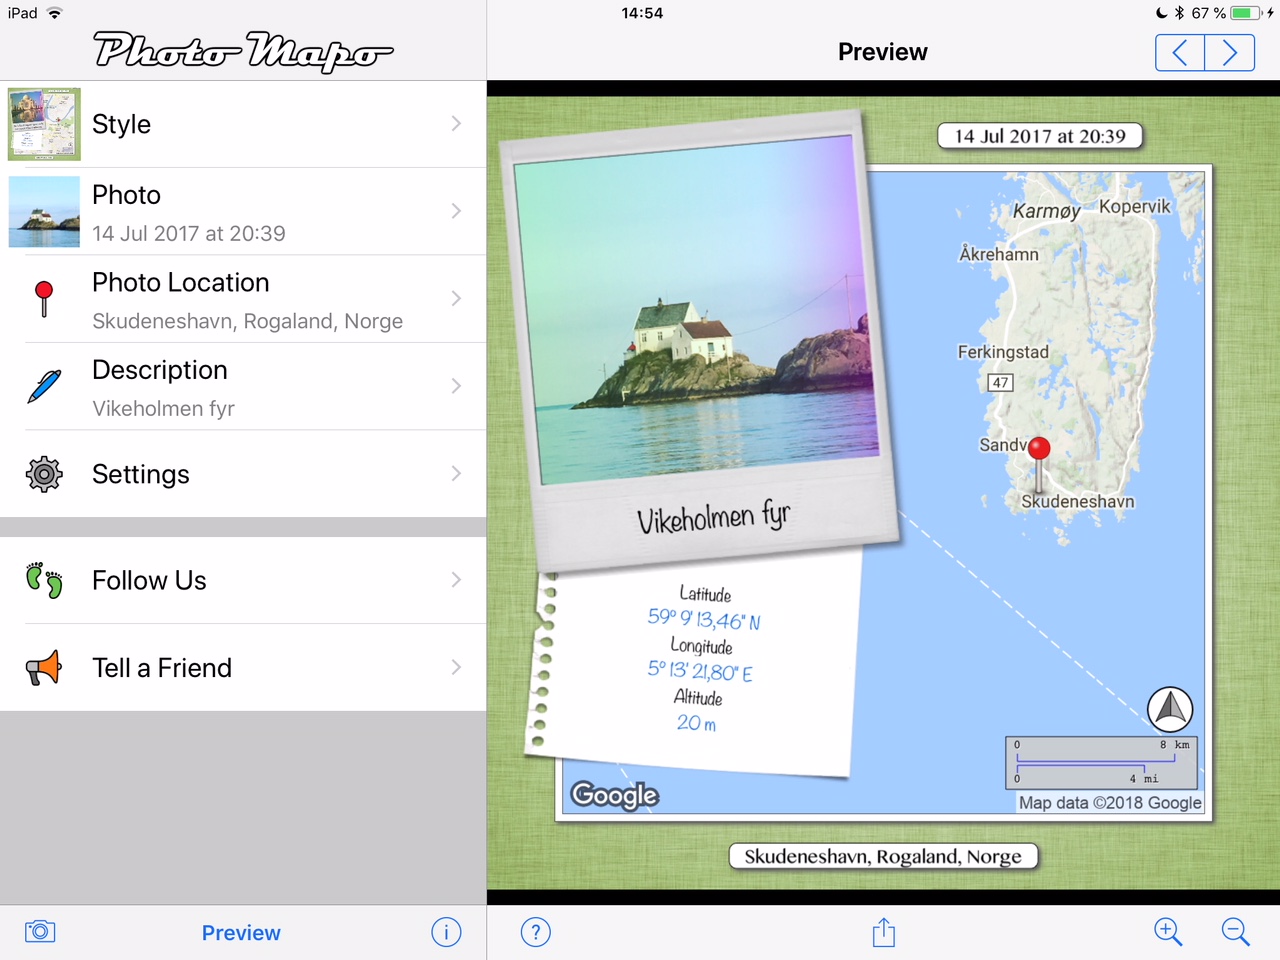Expand the Photo row chevron
The width and height of the screenshot is (1280, 960).
(456, 211)
